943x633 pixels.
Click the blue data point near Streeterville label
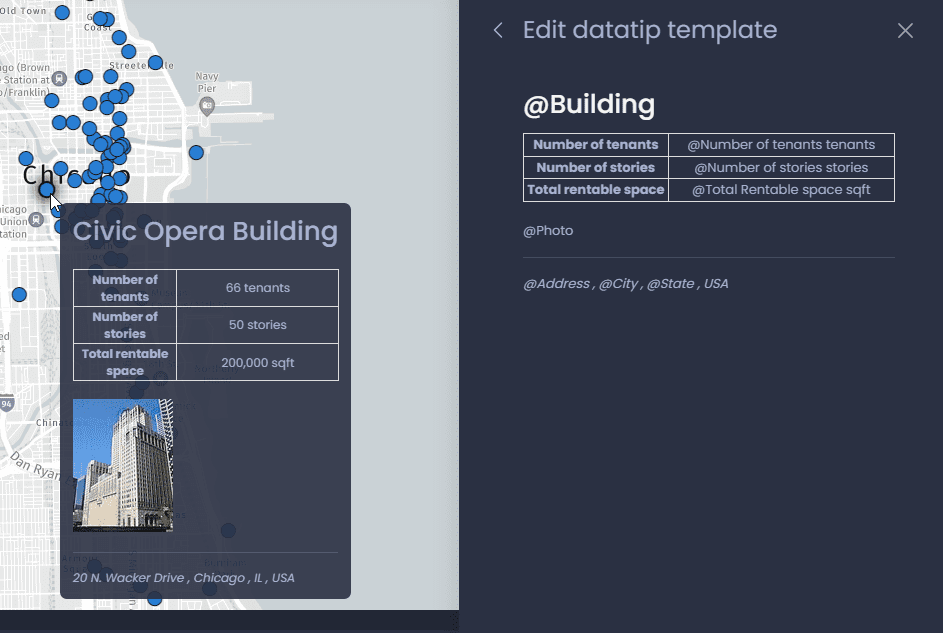[155, 63]
